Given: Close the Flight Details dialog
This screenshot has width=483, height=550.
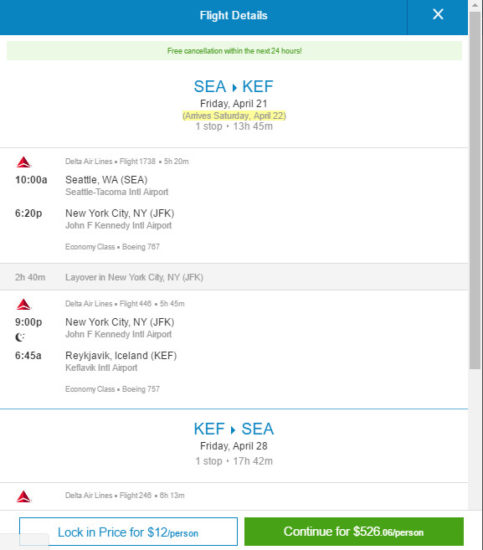Looking at the screenshot, I should tap(438, 15).
